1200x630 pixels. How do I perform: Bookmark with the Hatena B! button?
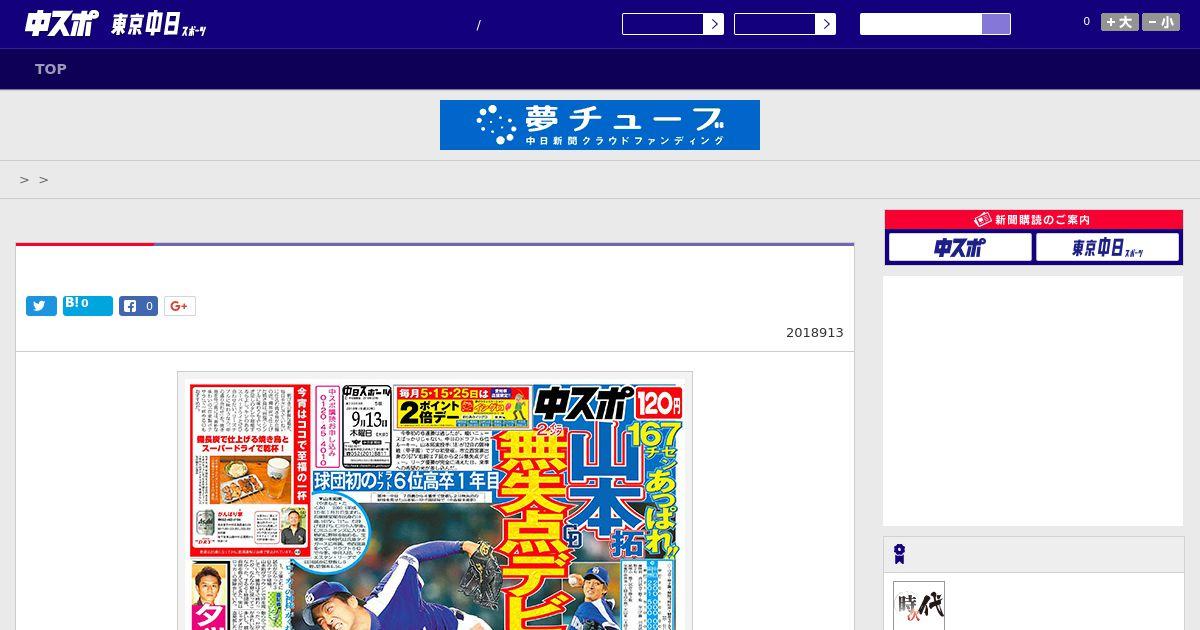point(88,306)
